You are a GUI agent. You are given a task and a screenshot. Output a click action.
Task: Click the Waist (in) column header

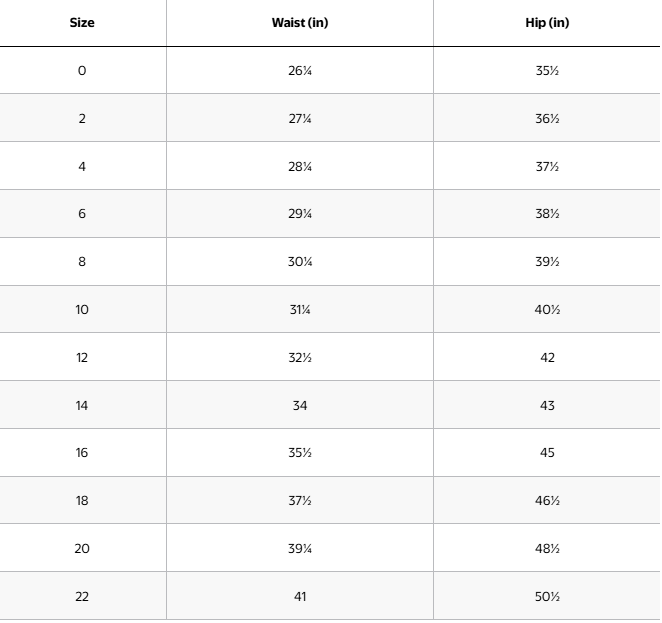click(300, 23)
